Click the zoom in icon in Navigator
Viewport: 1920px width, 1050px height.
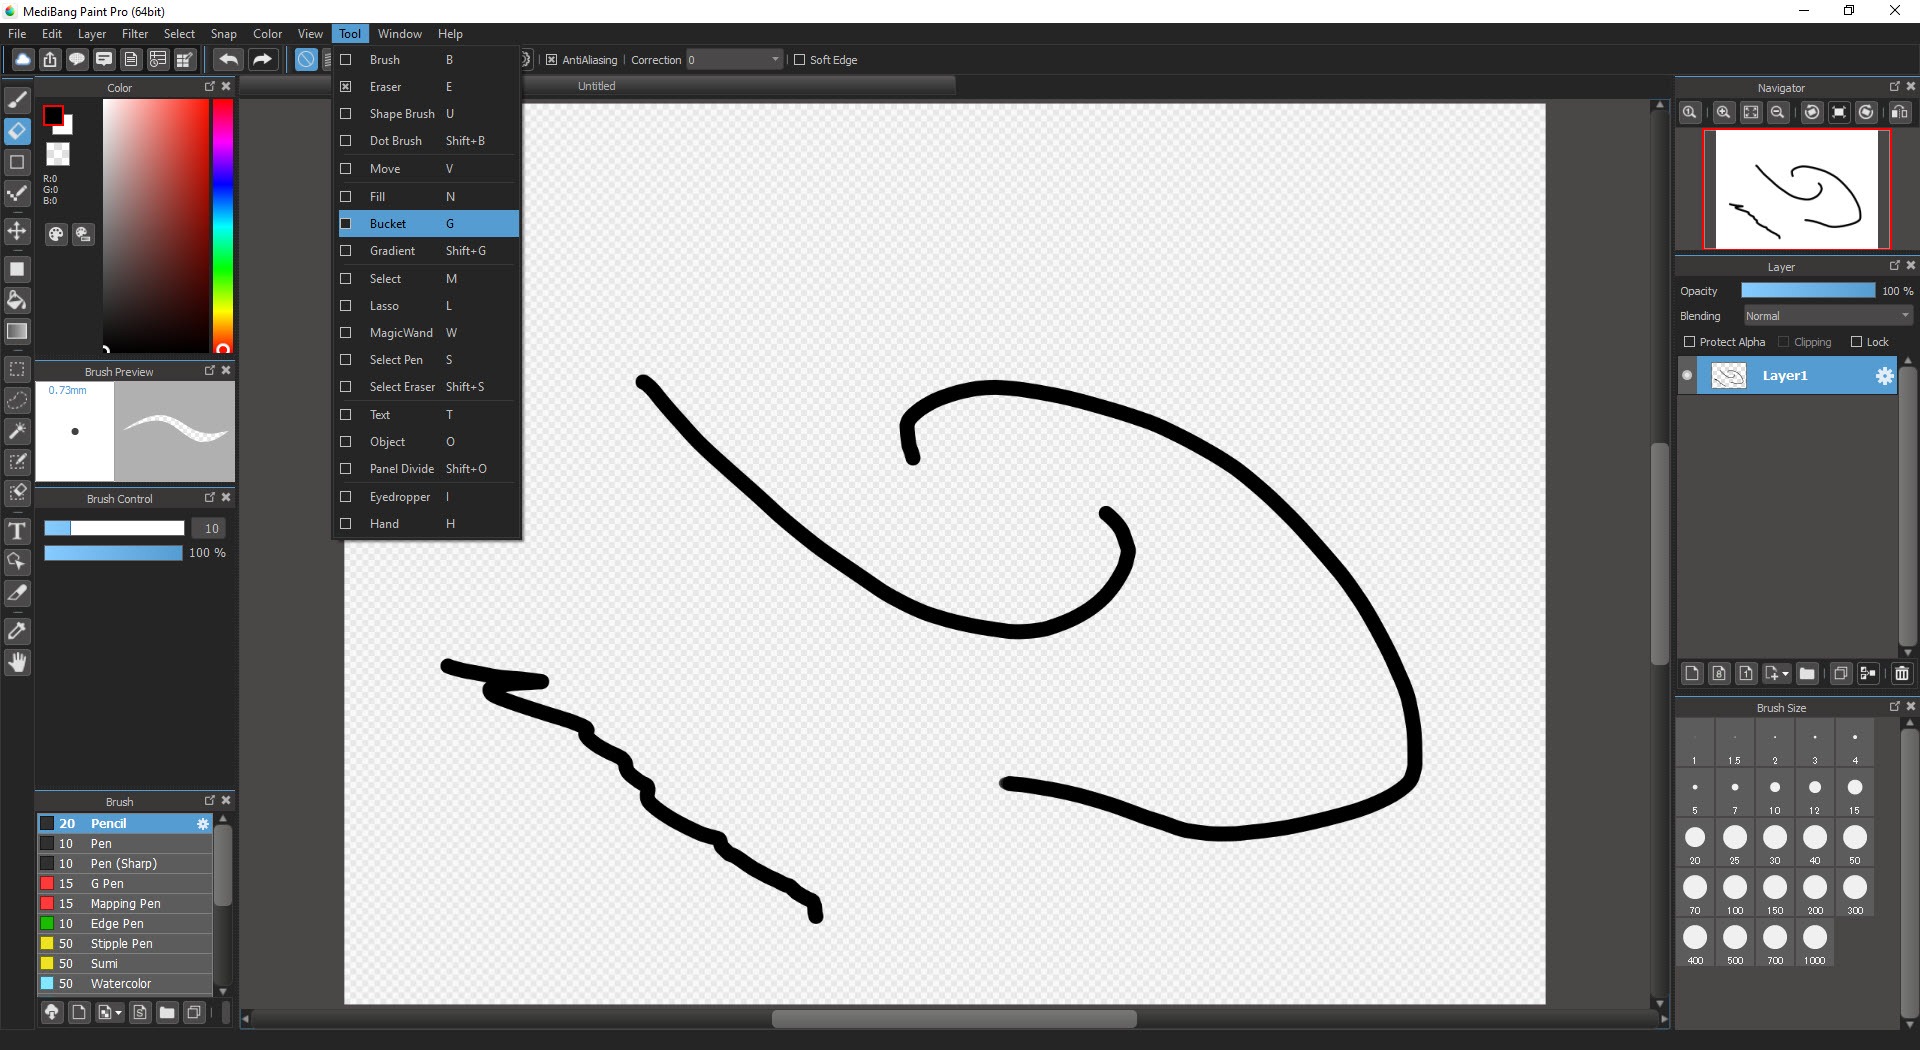1723,113
